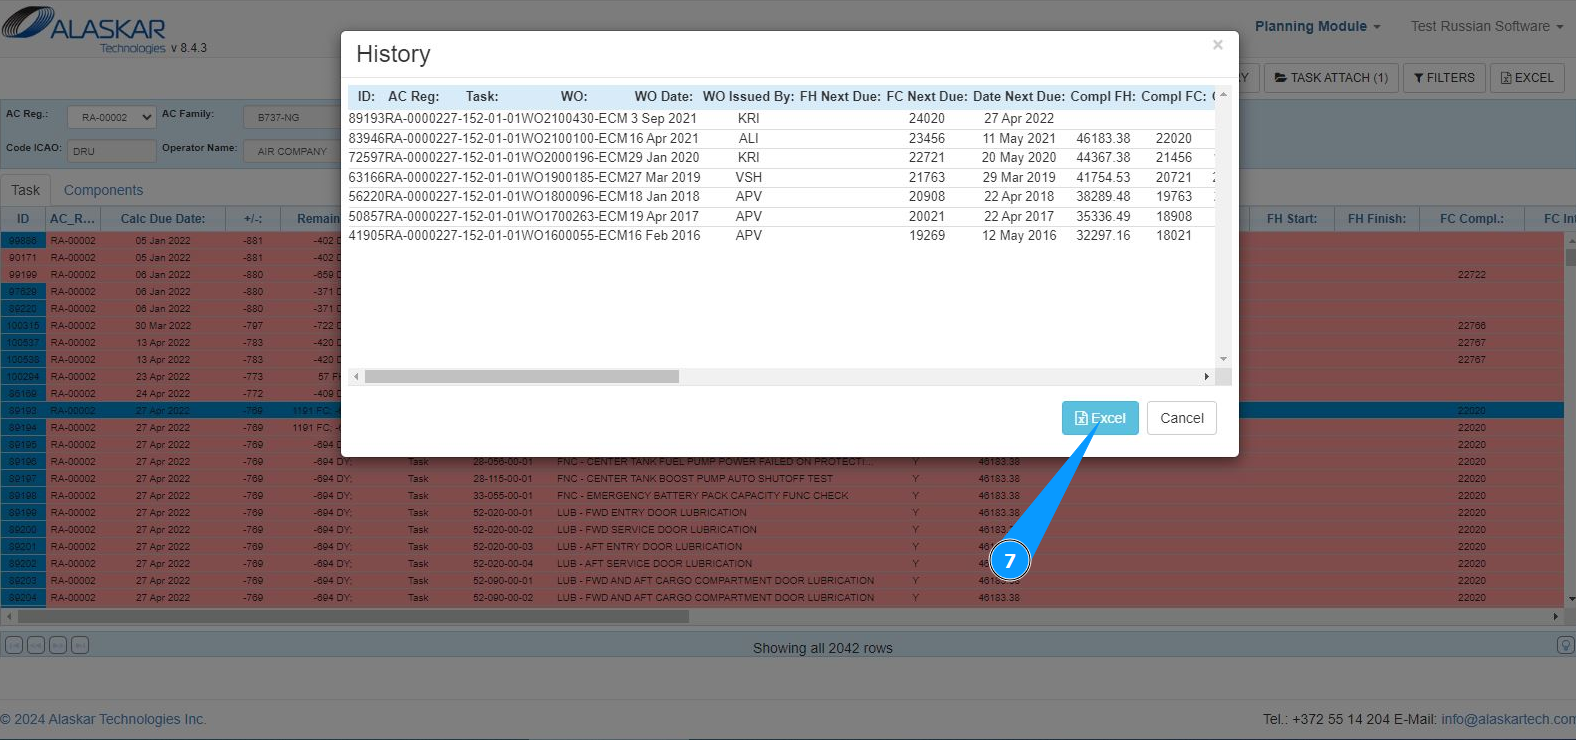Viewport: 1576px width, 740px height.
Task: Close the History dialog with the X
Action: [x=1217, y=45]
